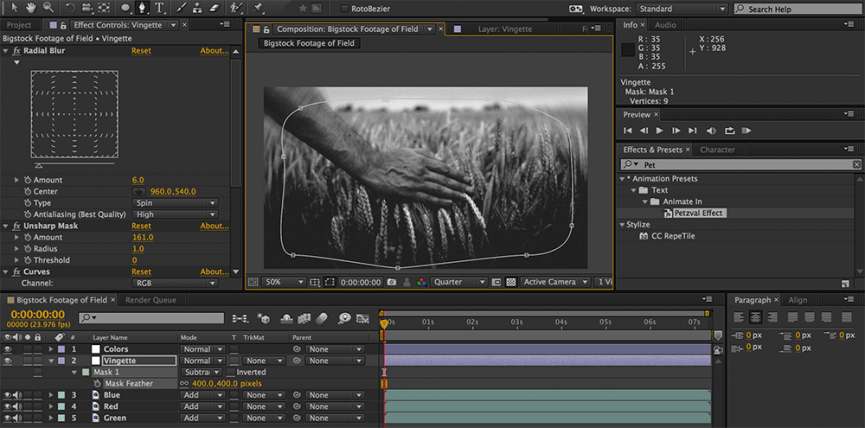865x428 pixels.
Task: Open the Quarter resolution dropdown
Action: [x=459, y=282]
